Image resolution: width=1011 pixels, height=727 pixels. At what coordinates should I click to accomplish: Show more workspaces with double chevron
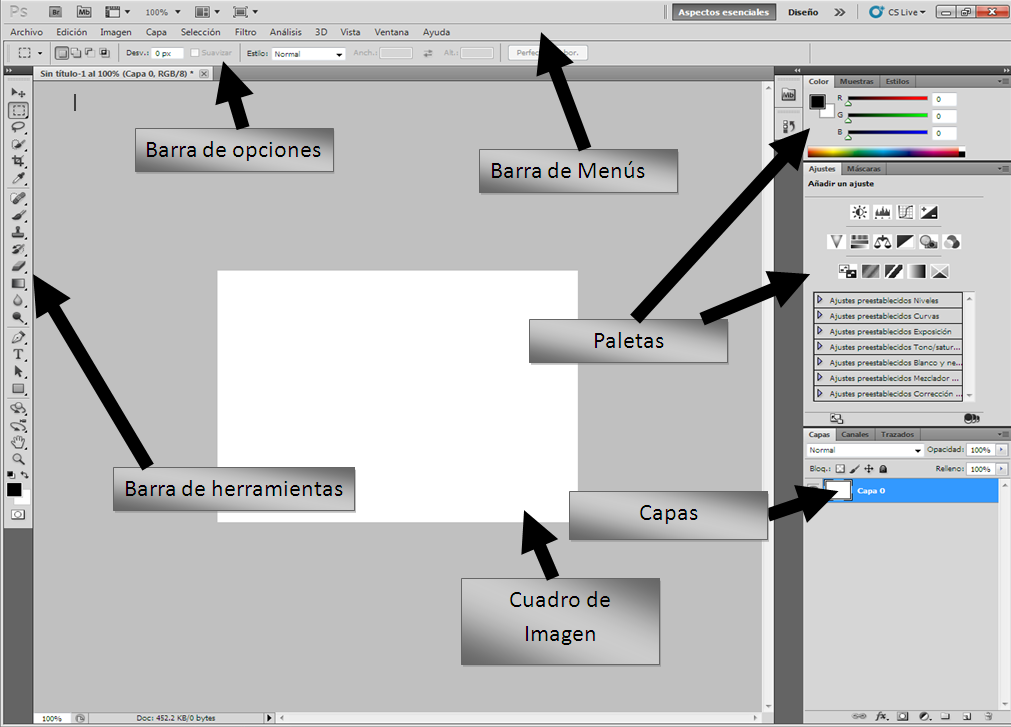(839, 12)
